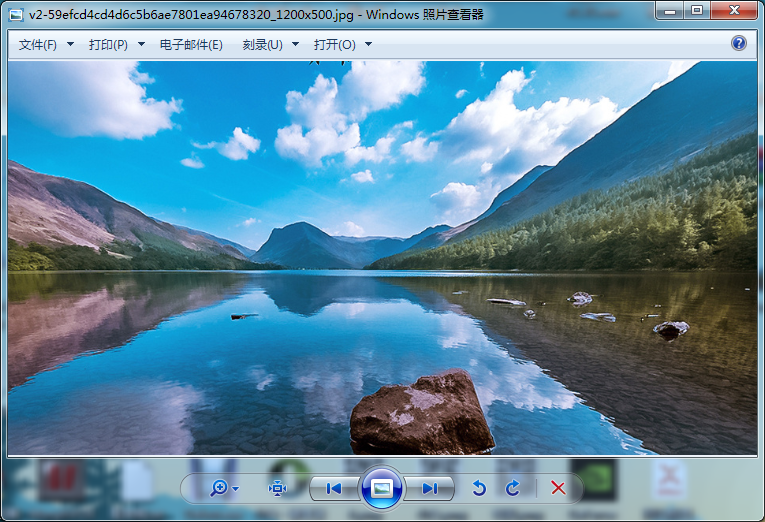
Task: Start the slideshow with center round button
Action: 381,488
